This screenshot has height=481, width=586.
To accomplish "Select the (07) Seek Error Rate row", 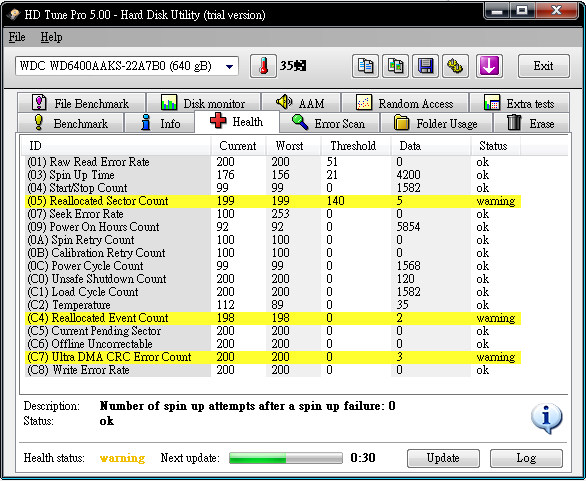I will tap(273, 214).
